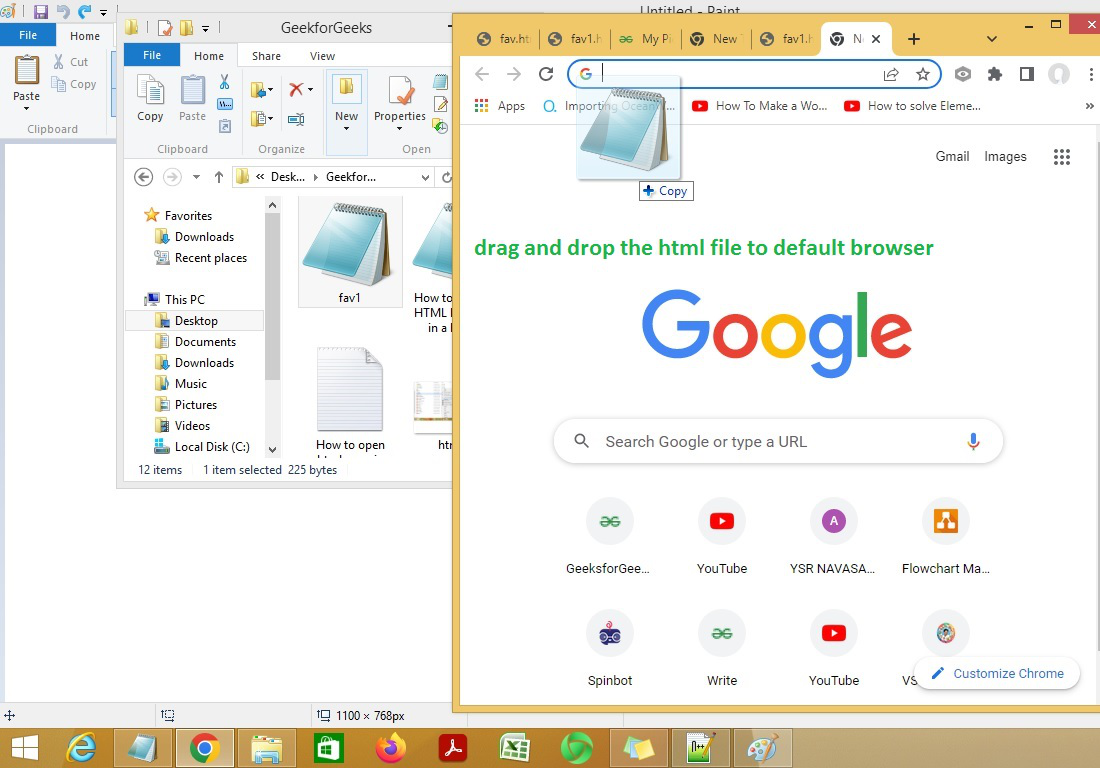The image size is (1100, 768).
Task: Open the Google apps grid
Action: [1061, 156]
